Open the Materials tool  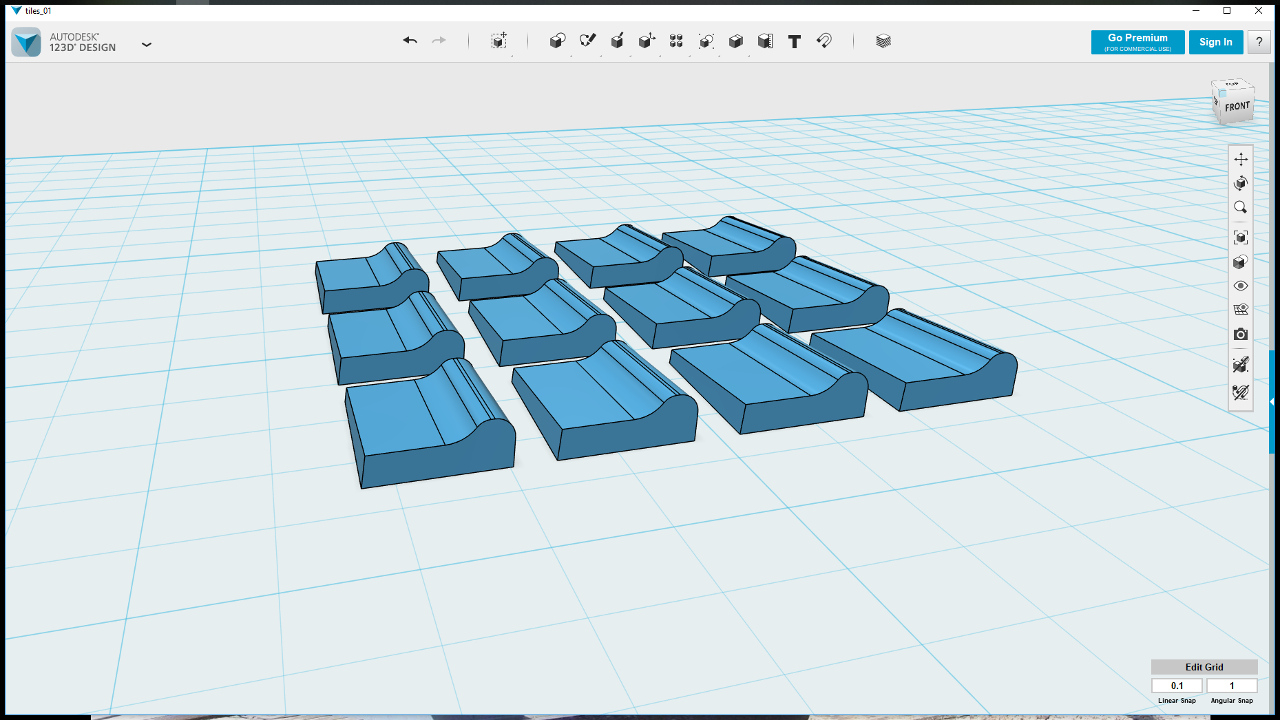(x=883, y=41)
